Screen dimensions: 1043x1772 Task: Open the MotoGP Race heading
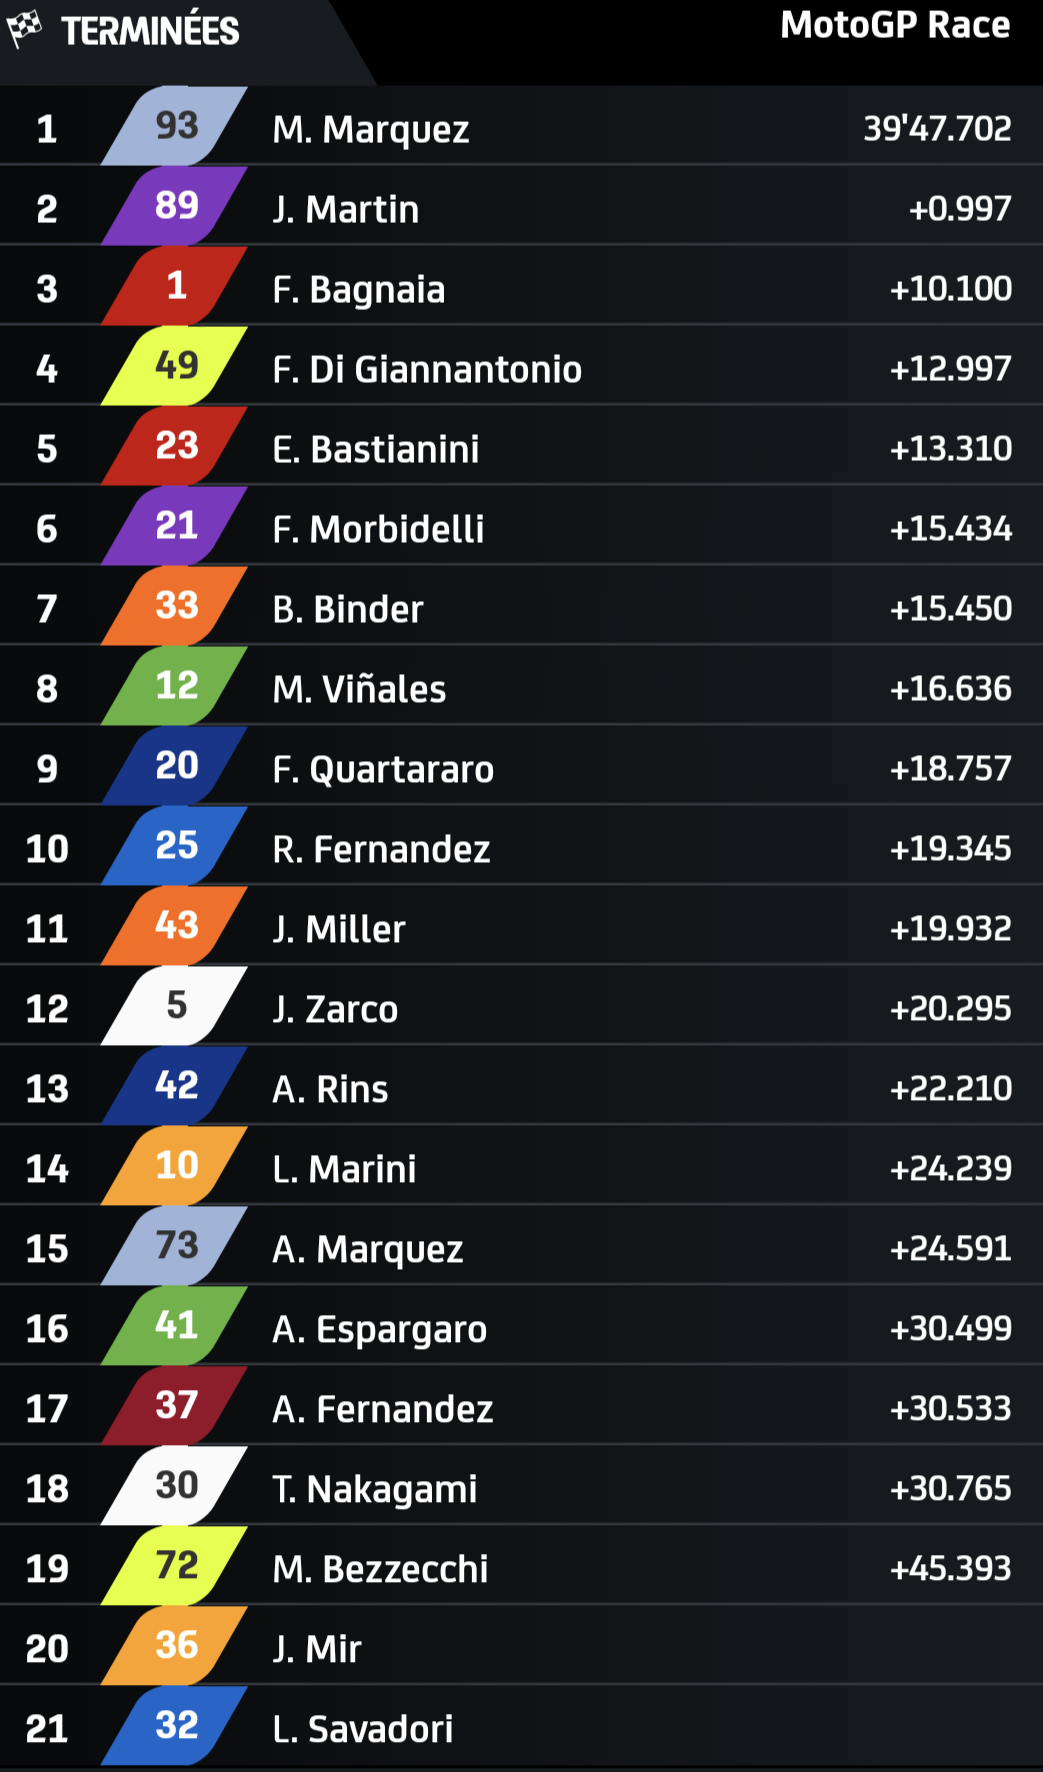click(x=895, y=25)
